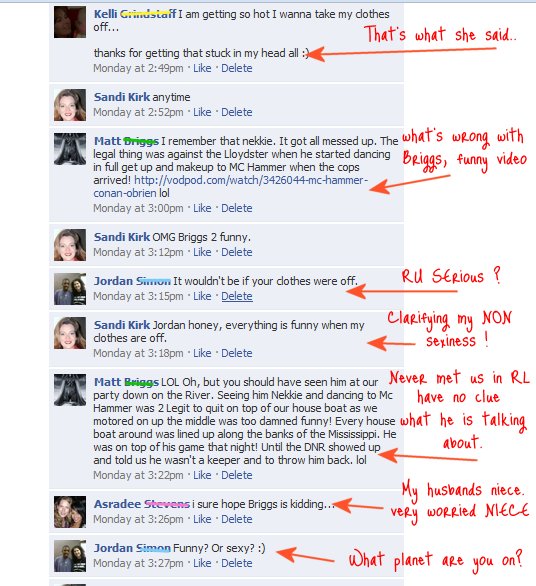Delete Jordan's 3:27pm comment
Screen dimensions: 536x586
(x=237, y=563)
